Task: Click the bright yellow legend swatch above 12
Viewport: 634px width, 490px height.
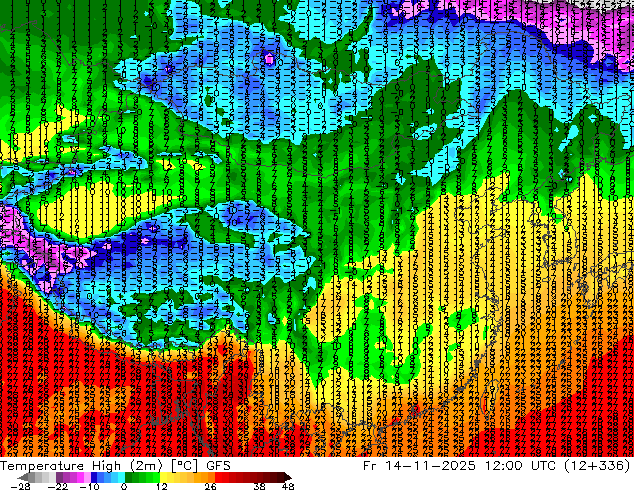Action: [163, 477]
